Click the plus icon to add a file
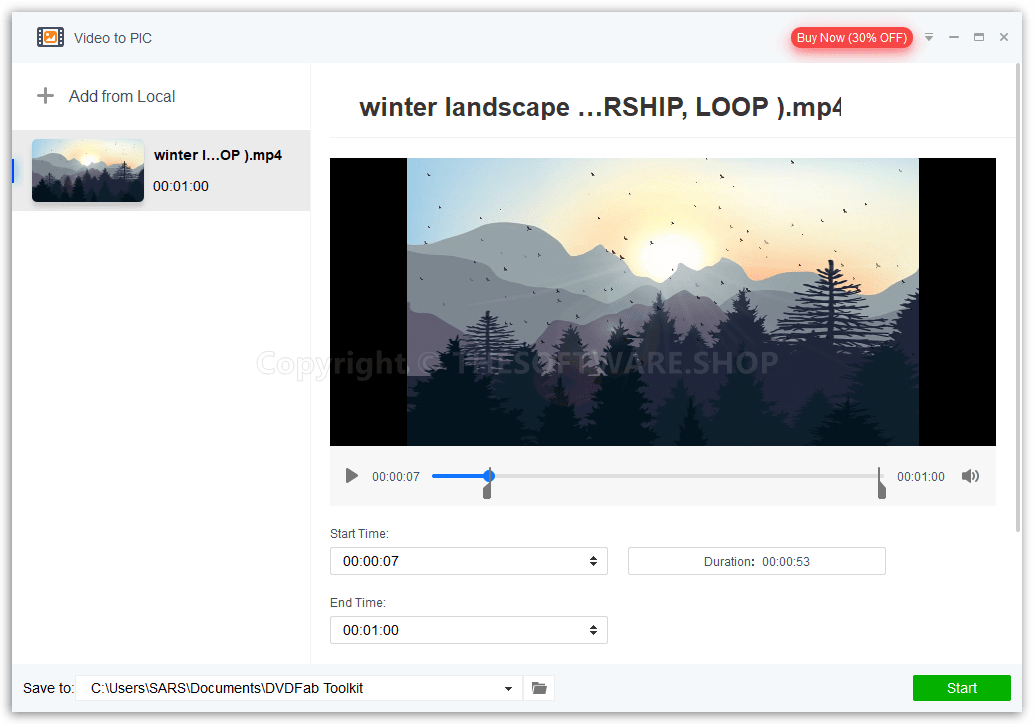1034x724 pixels. pos(46,96)
